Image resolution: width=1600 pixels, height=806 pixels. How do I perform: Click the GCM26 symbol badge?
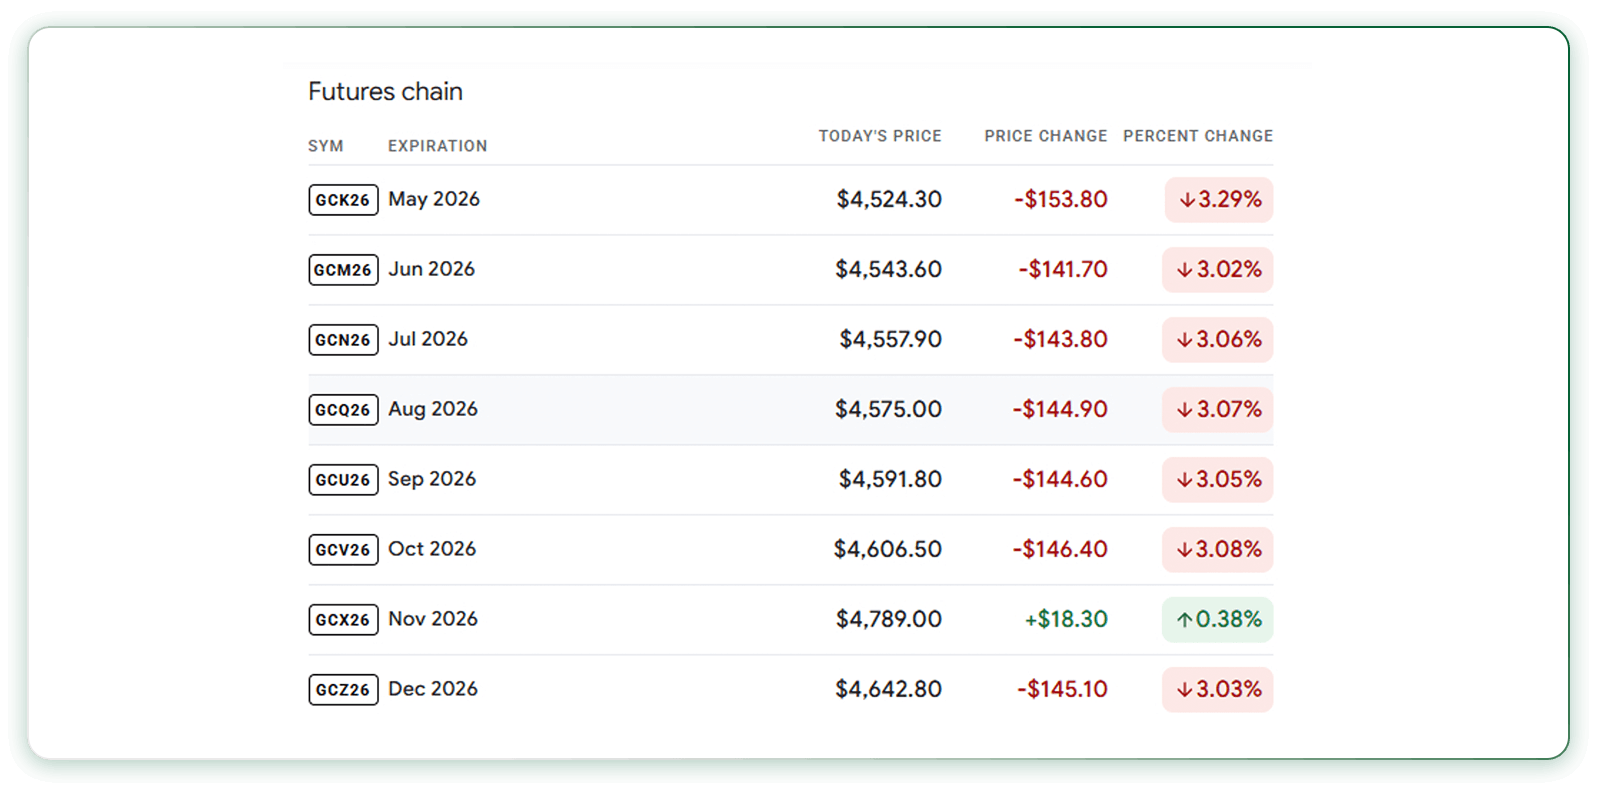[343, 270]
